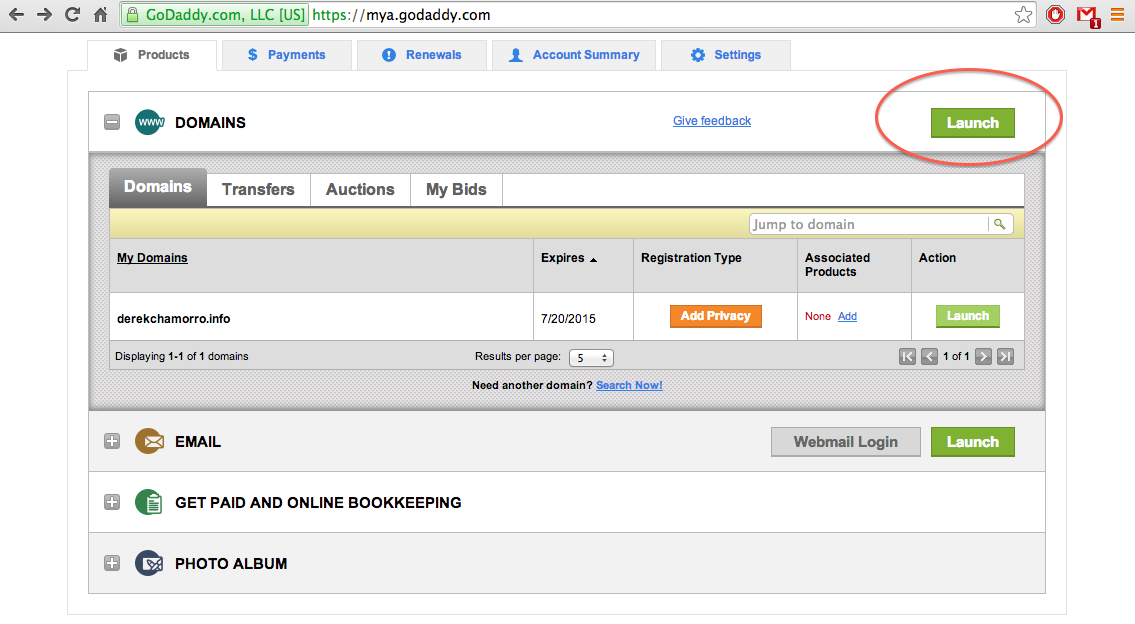This screenshot has width=1135, height=624.
Task: Bookmark this page with the star icon
Action: coord(1024,14)
